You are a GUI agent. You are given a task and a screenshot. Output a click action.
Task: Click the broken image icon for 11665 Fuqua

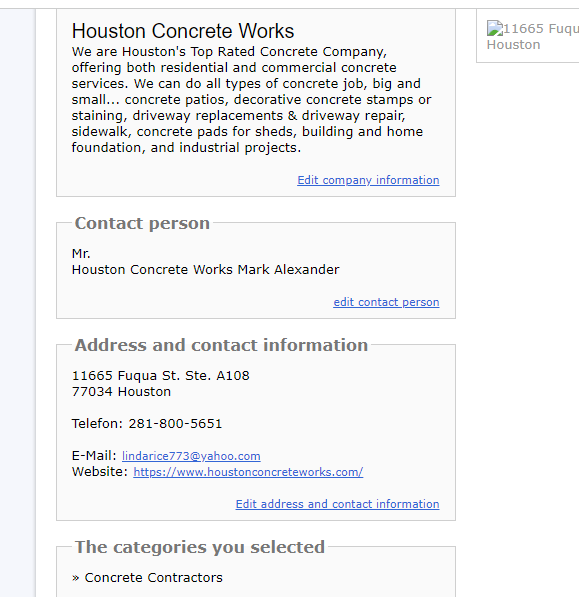[x=495, y=29]
